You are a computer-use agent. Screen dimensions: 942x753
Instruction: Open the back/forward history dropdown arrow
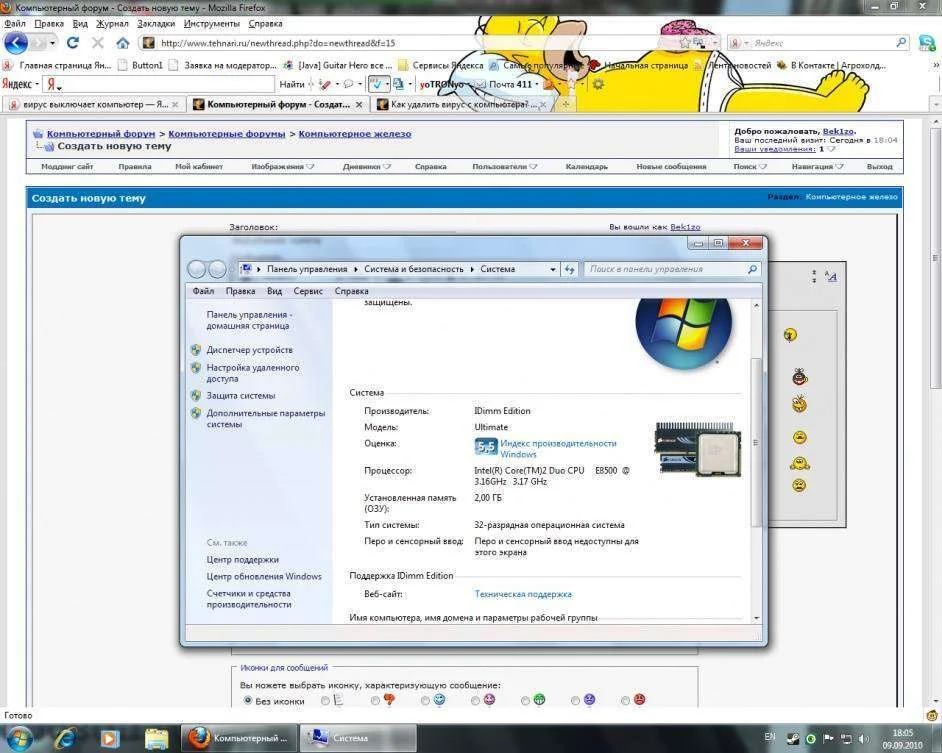[x=53, y=43]
